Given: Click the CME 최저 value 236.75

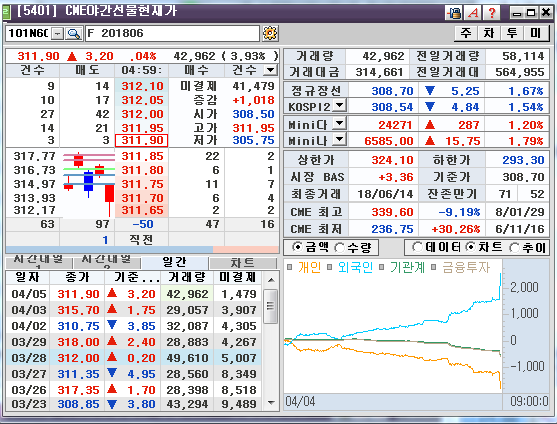Looking at the screenshot, I should (x=392, y=229).
